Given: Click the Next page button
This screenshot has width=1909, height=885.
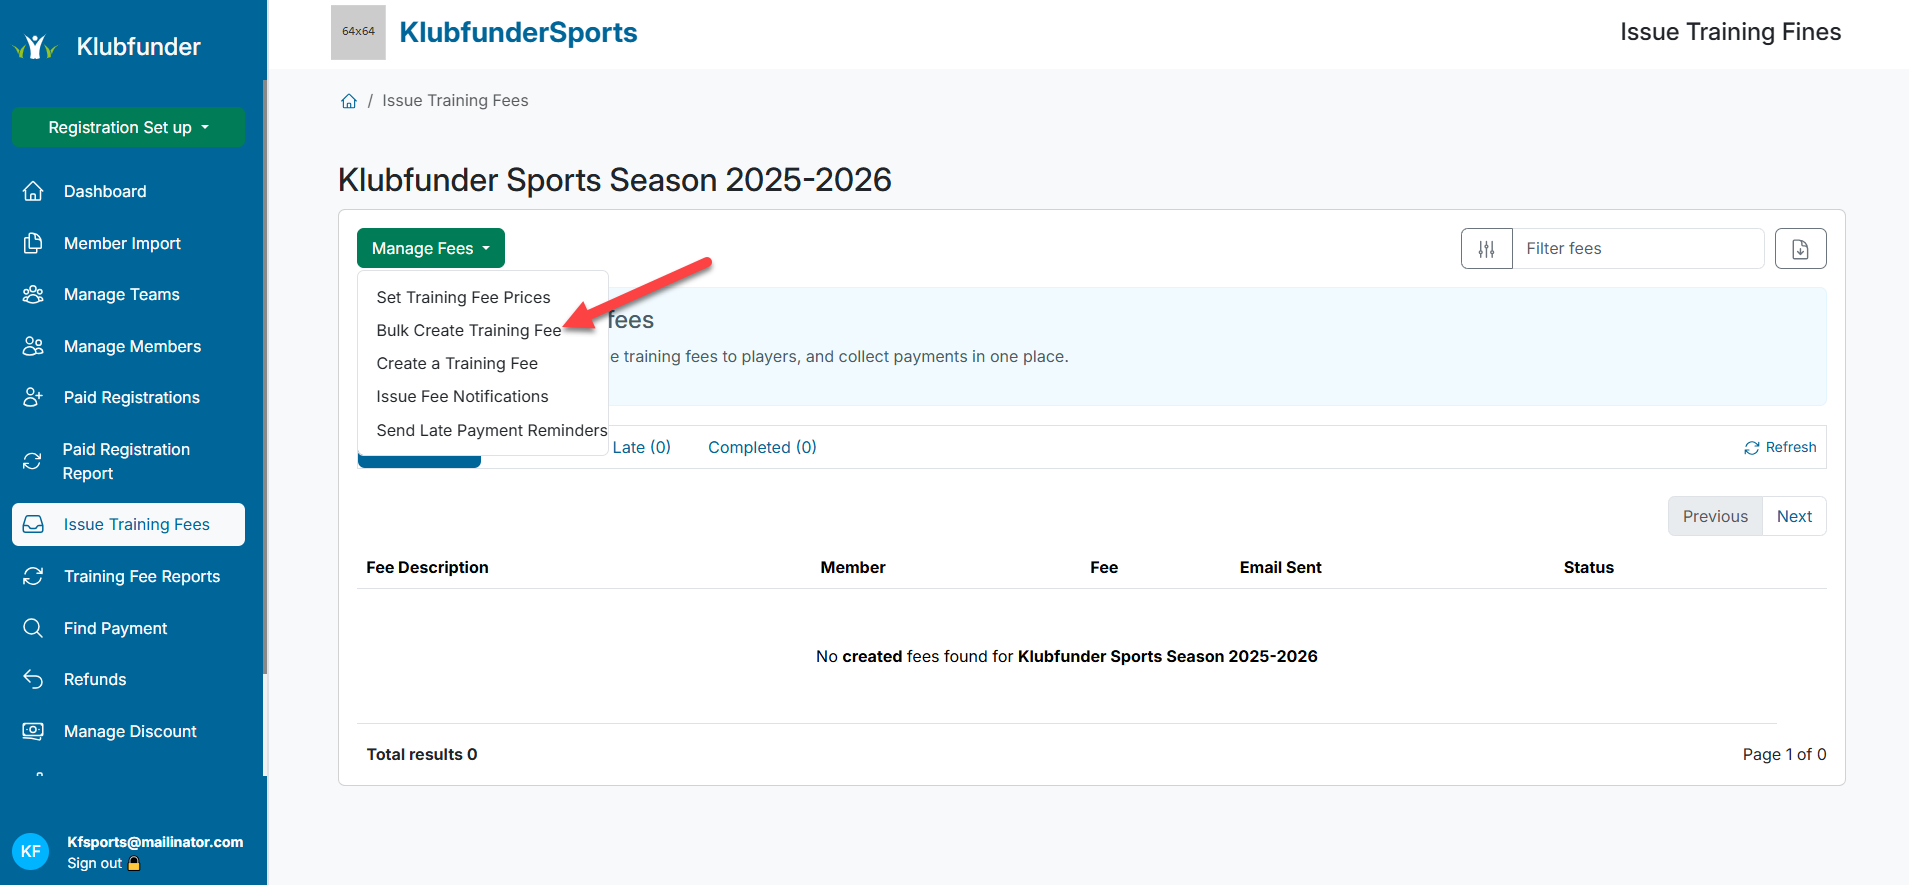Looking at the screenshot, I should tap(1794, 516).
